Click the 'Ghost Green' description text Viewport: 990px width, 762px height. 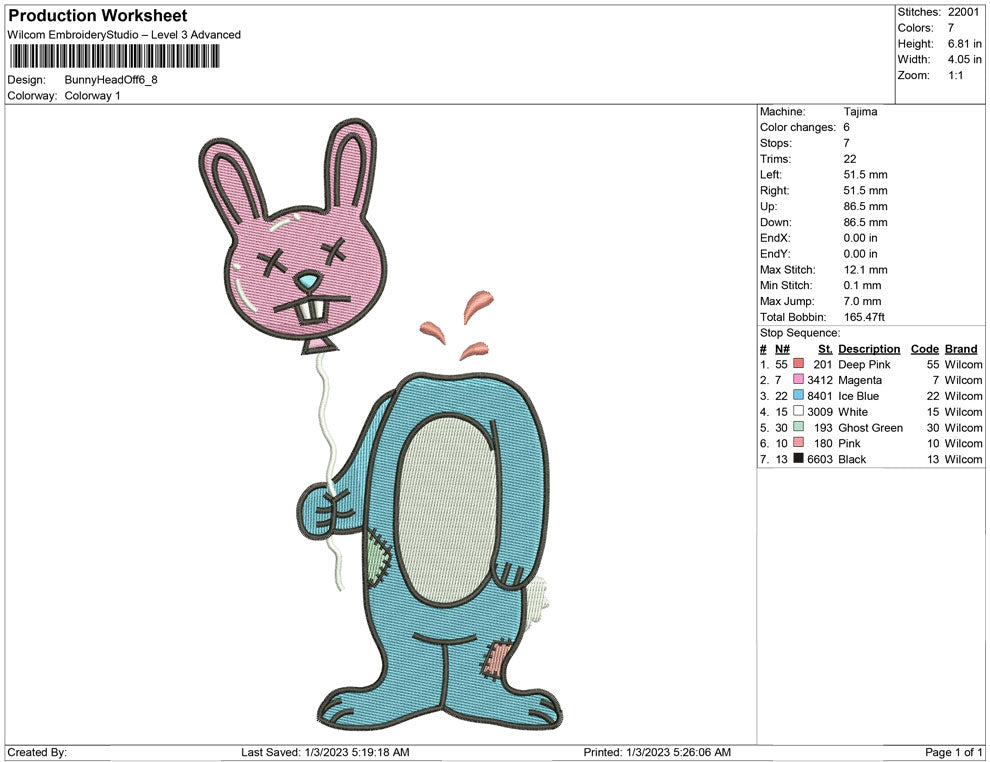[870, 427]
